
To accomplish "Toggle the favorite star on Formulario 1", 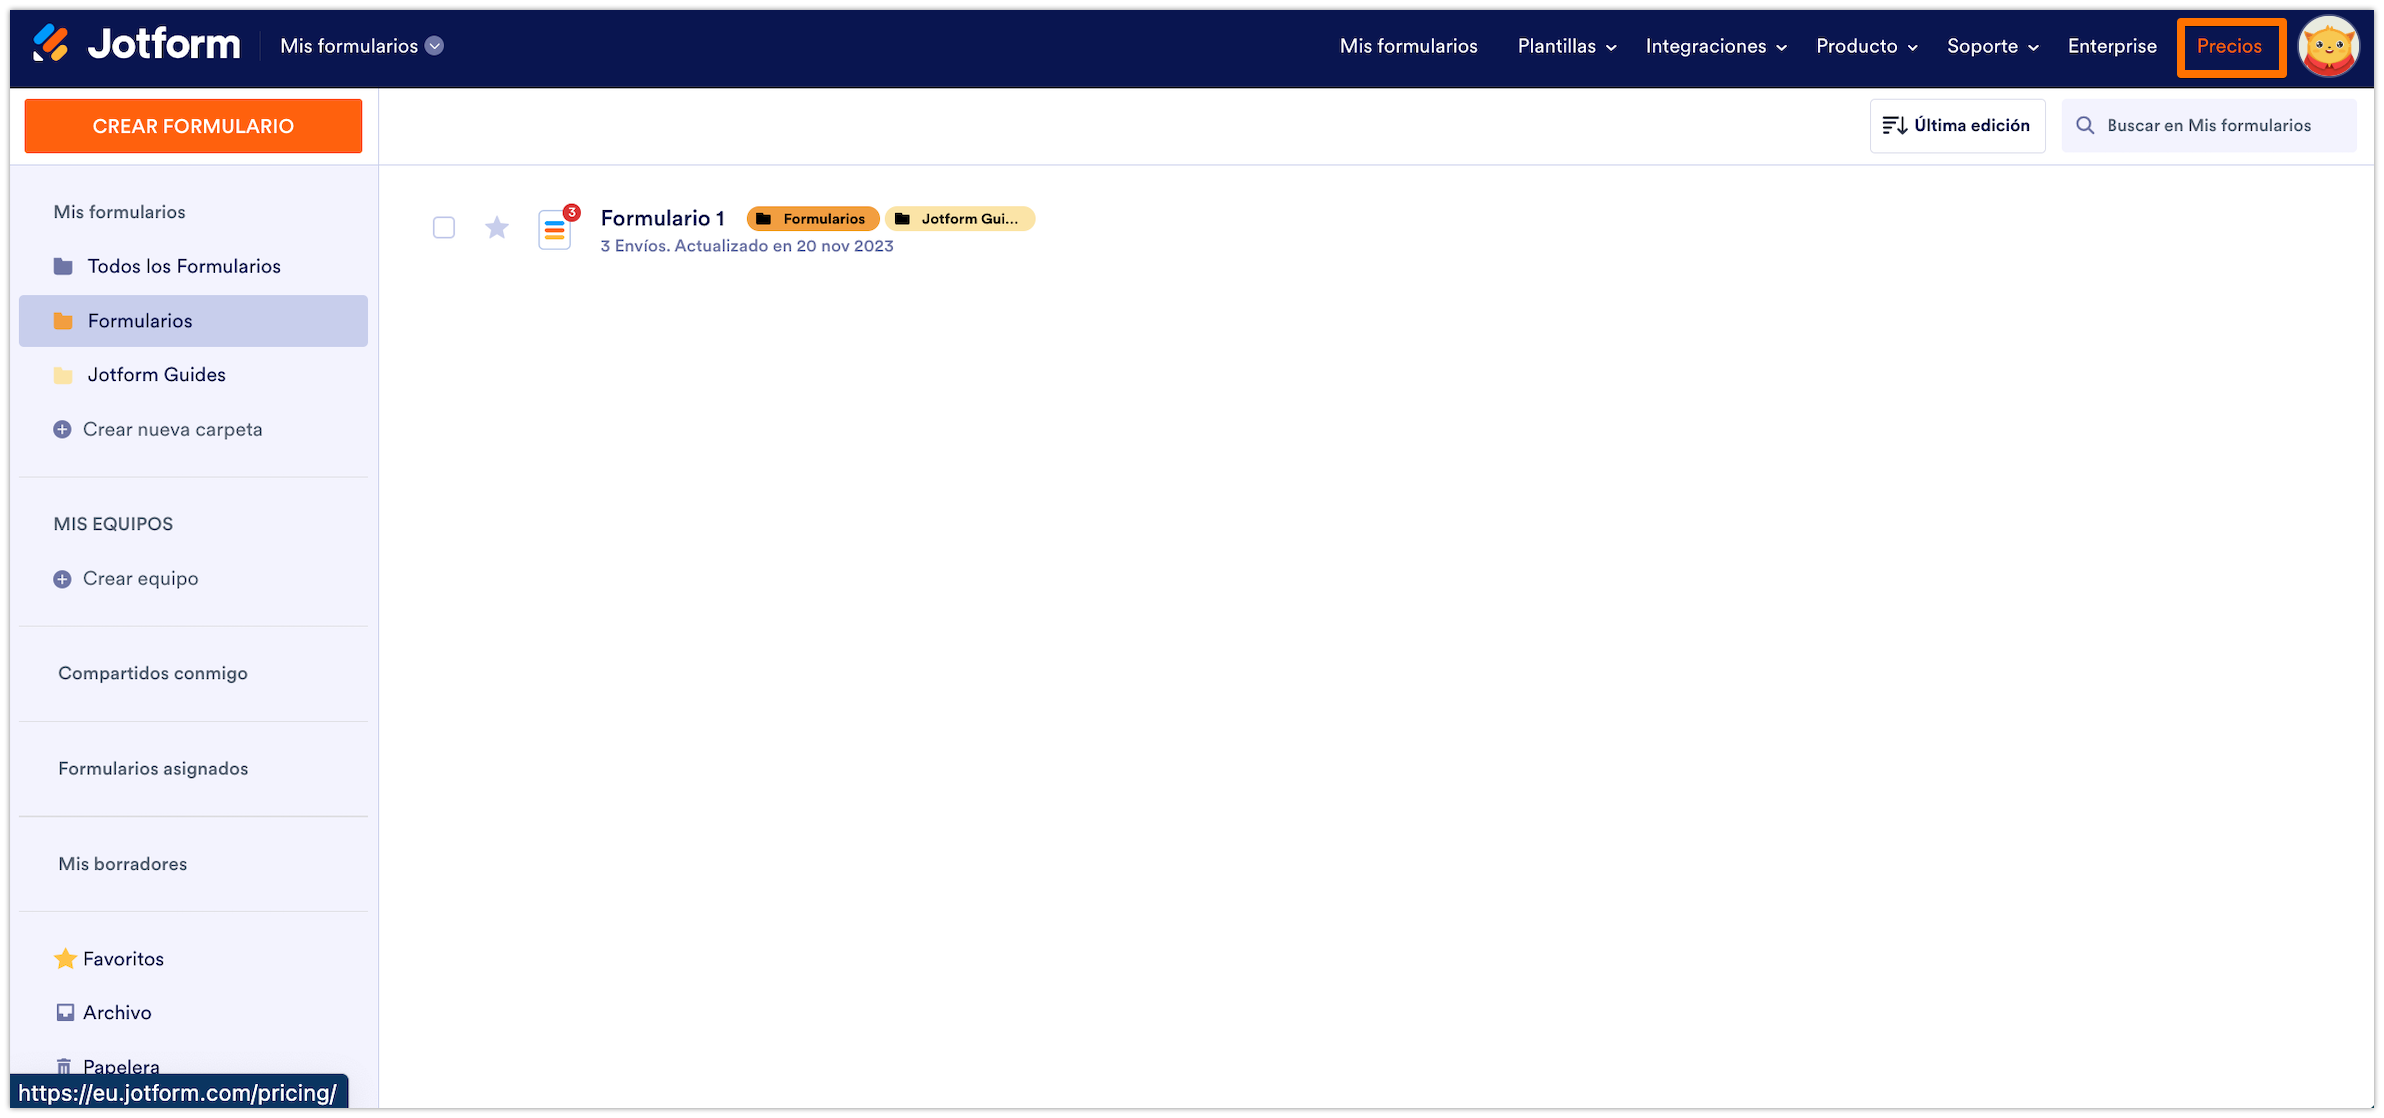I will click(497, 228).
